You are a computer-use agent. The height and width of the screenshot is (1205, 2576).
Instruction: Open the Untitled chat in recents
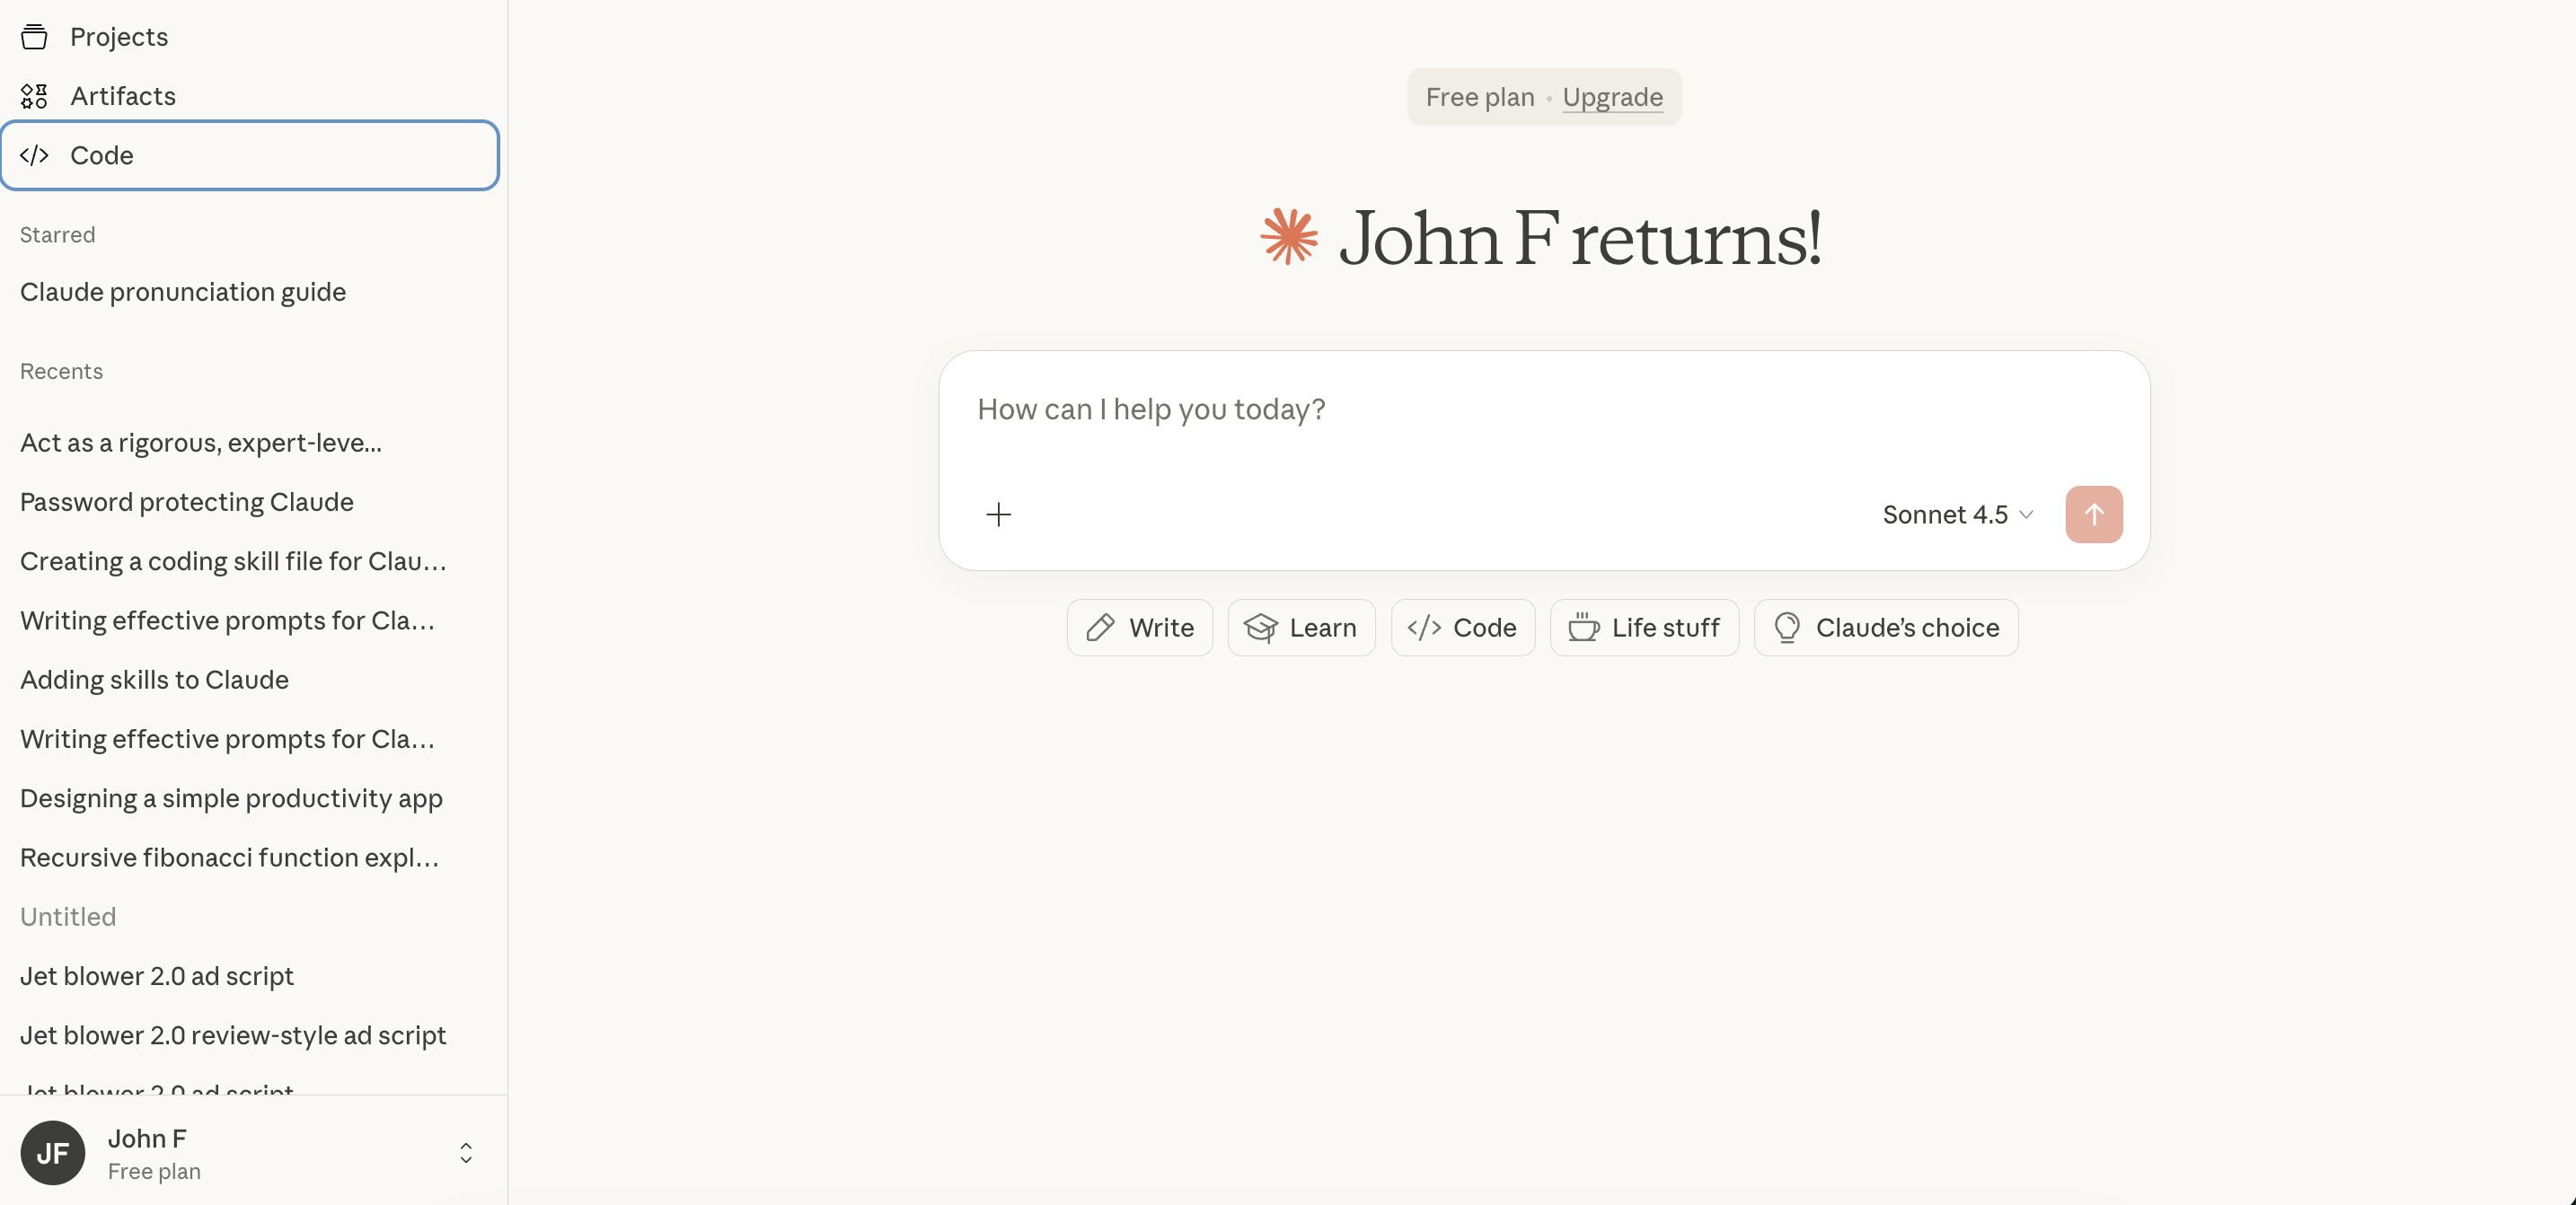(x=68, y=917)
